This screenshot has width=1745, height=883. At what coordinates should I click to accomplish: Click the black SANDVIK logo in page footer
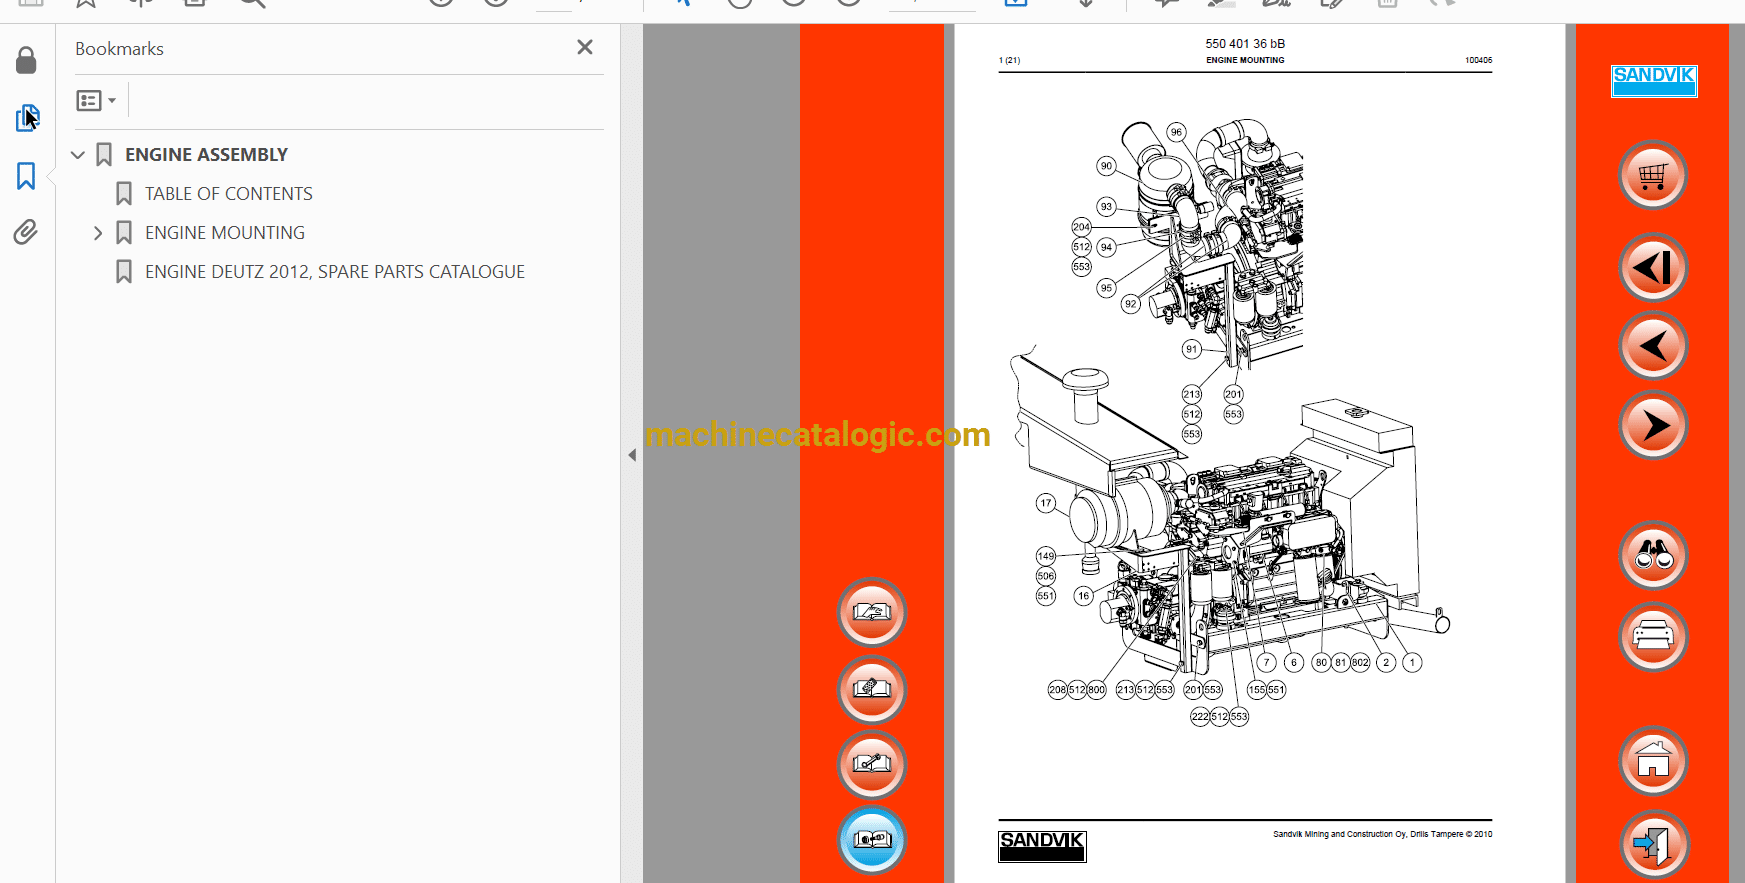(x=1042, y=846)
